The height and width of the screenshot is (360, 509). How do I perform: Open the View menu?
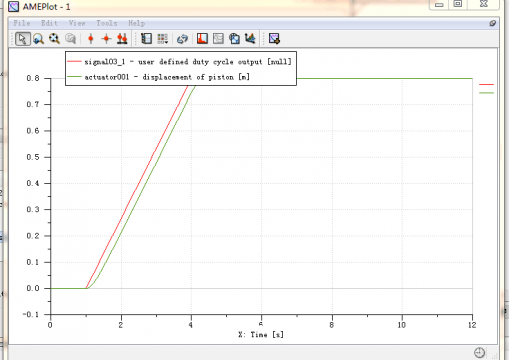coord(77,23)
